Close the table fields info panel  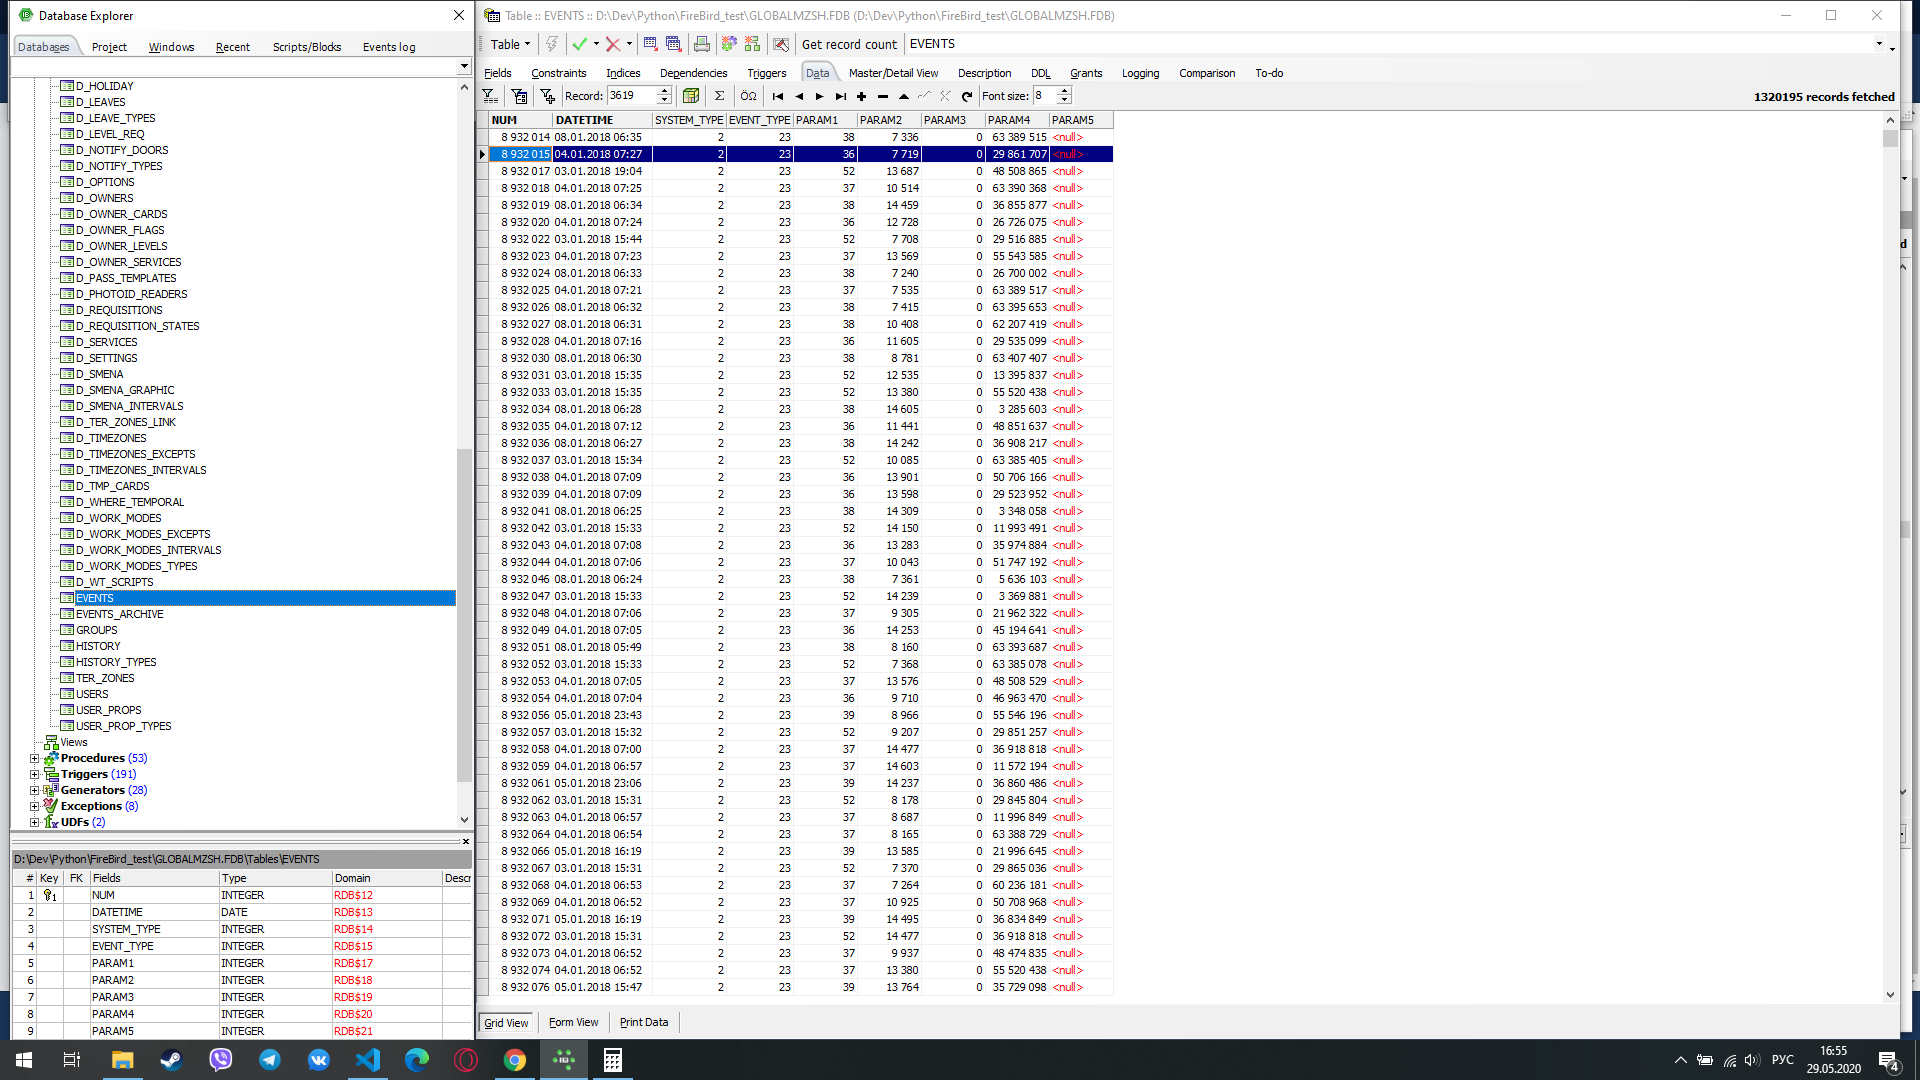(x=466, y=842)
